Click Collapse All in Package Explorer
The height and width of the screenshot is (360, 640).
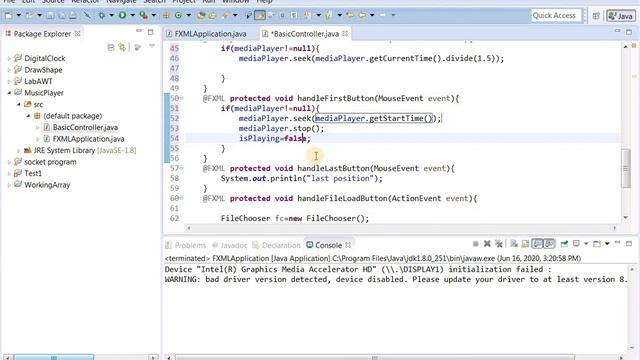pos(111,47)
